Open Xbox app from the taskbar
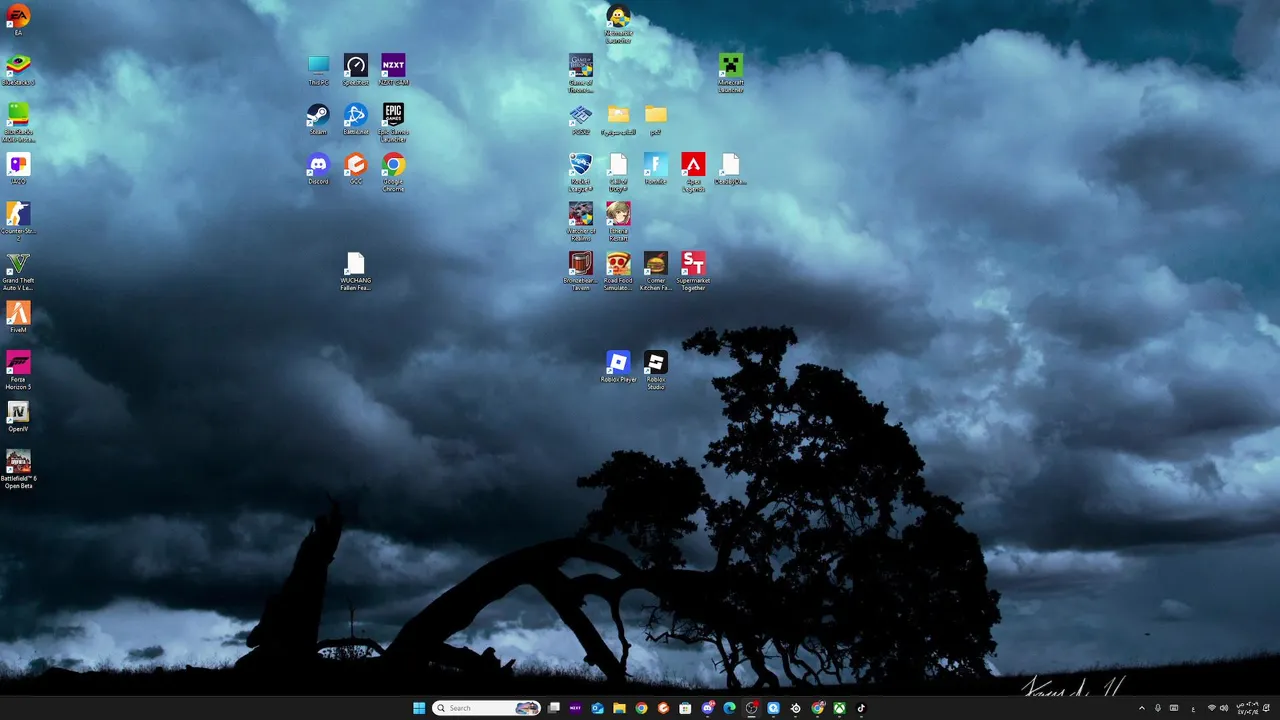This screenshot has width=1280, height=720. point(839,708)
